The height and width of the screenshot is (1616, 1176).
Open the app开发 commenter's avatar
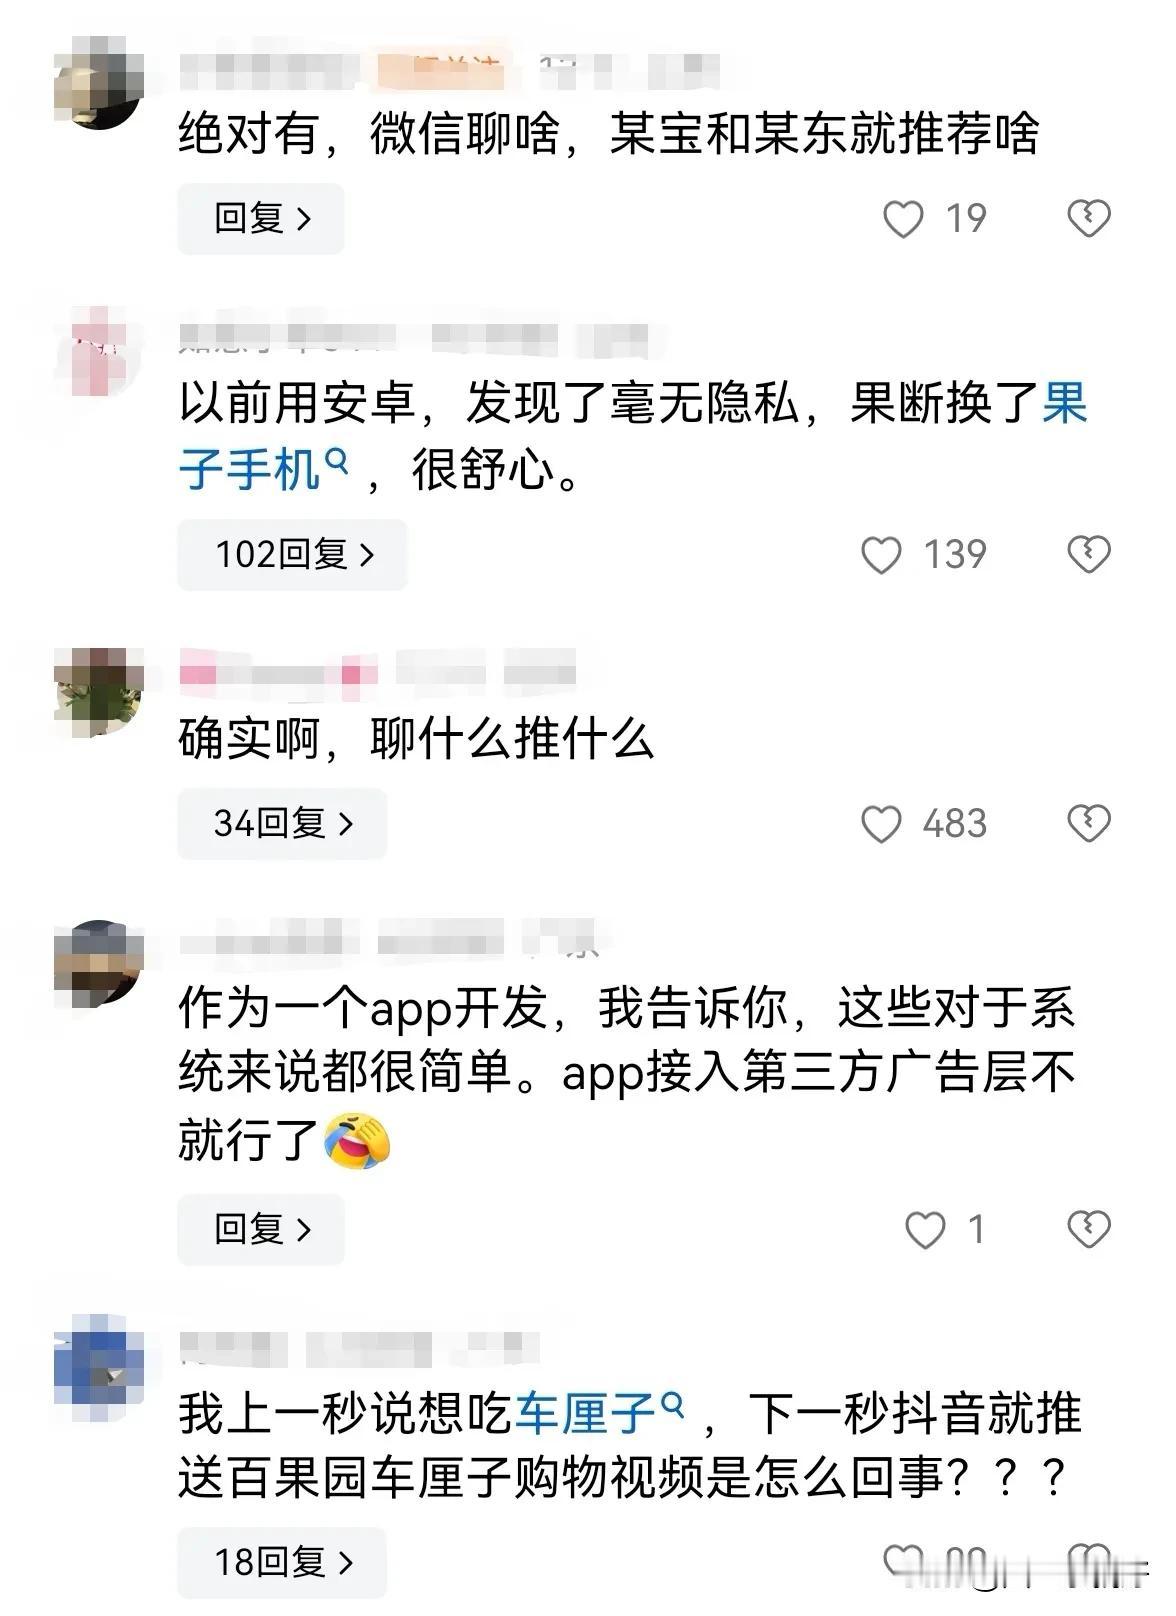(98, 962)
